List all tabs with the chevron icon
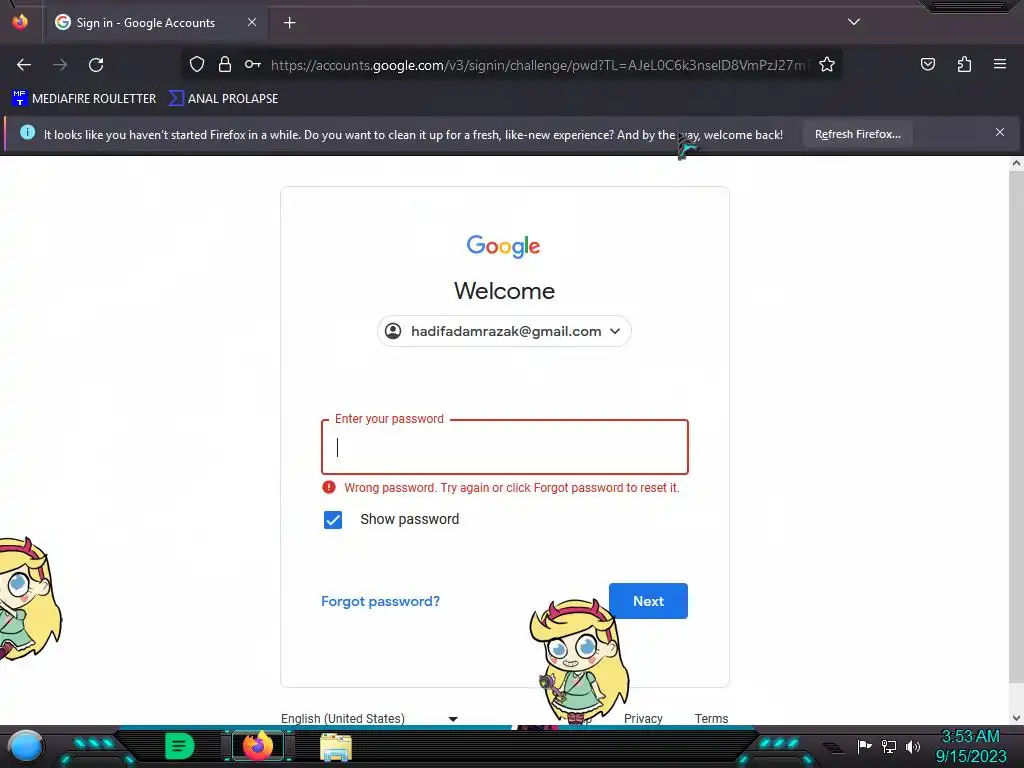1024x768 pixels. point(854,22)
